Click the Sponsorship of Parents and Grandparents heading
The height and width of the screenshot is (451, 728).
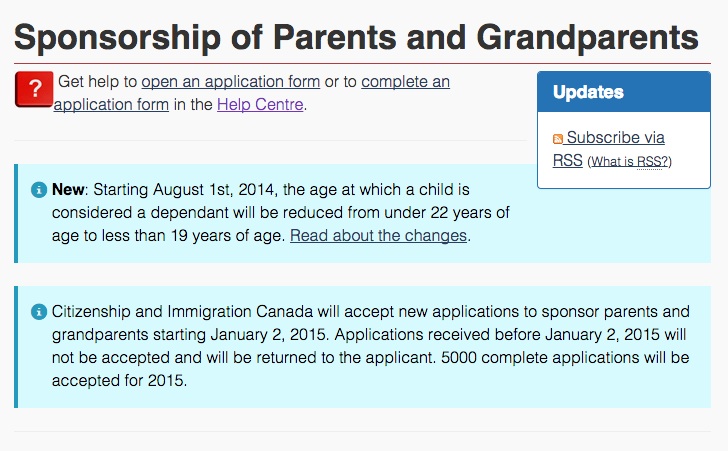356,37
